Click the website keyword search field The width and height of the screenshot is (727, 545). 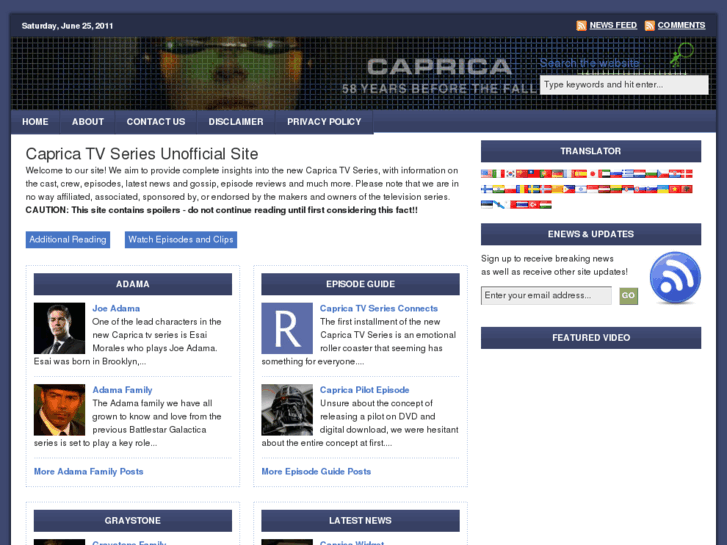tap(624, 85)
